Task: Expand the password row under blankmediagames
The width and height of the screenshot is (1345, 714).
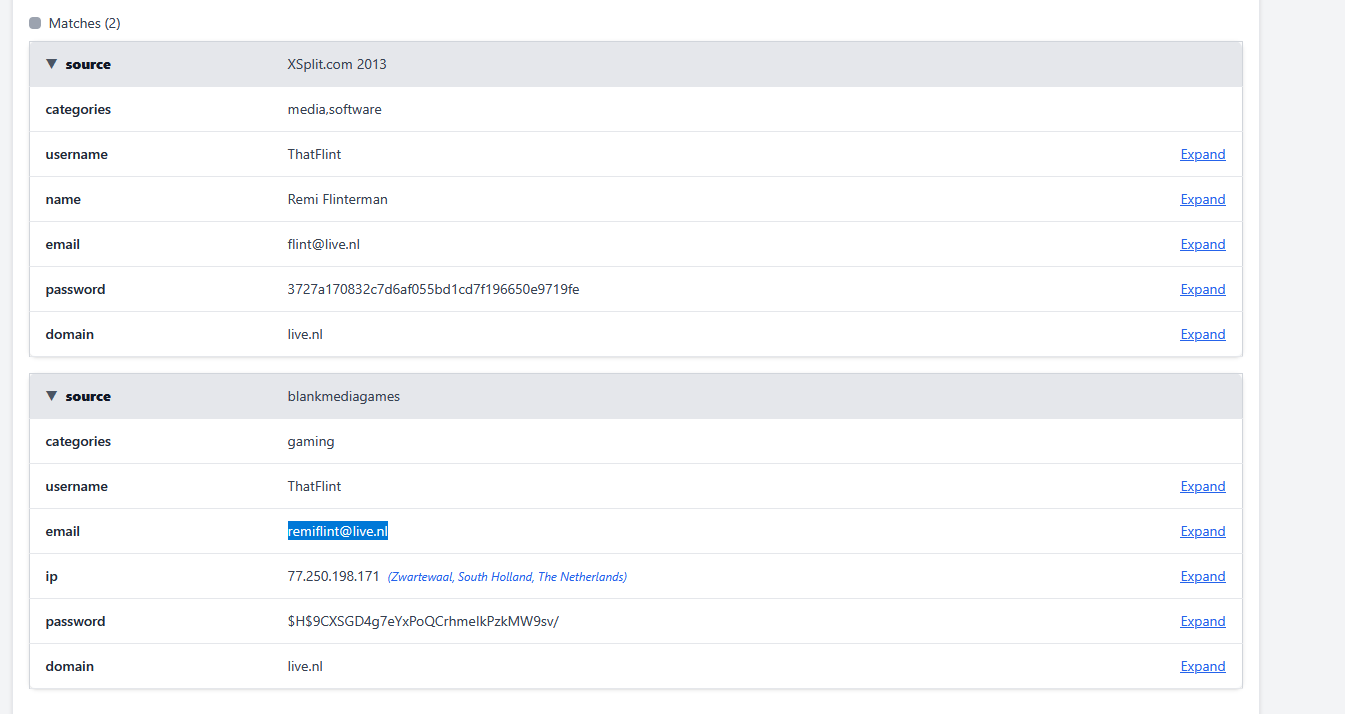Action: tap(1202, 621)
